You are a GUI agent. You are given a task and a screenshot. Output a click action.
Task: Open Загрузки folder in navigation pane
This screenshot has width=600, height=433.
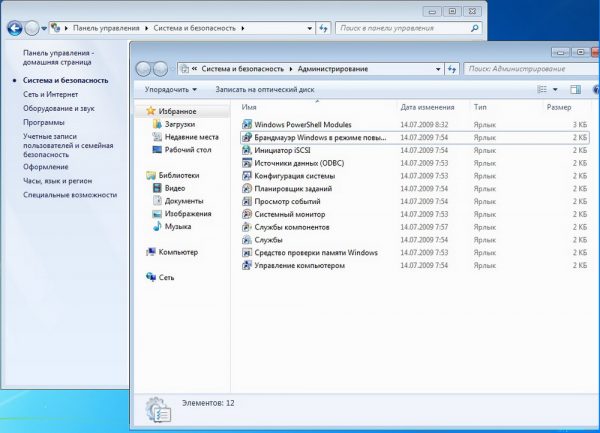[x=179, y=124]
